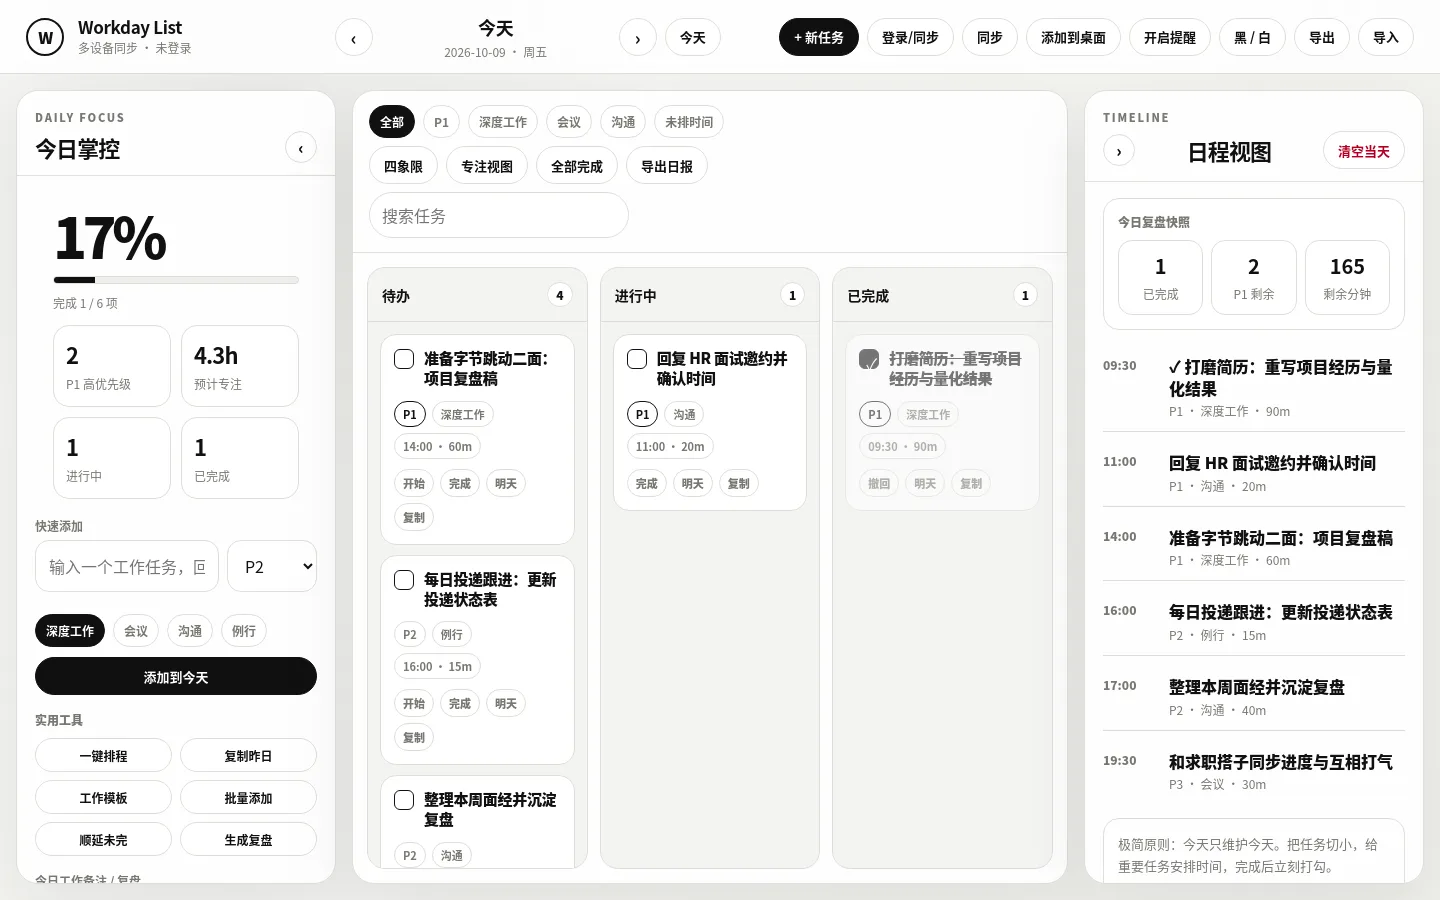Screen dimensions: 1440x900
Task: Collapse the 今日掌控 panel chevron
Action: (301, 148)
